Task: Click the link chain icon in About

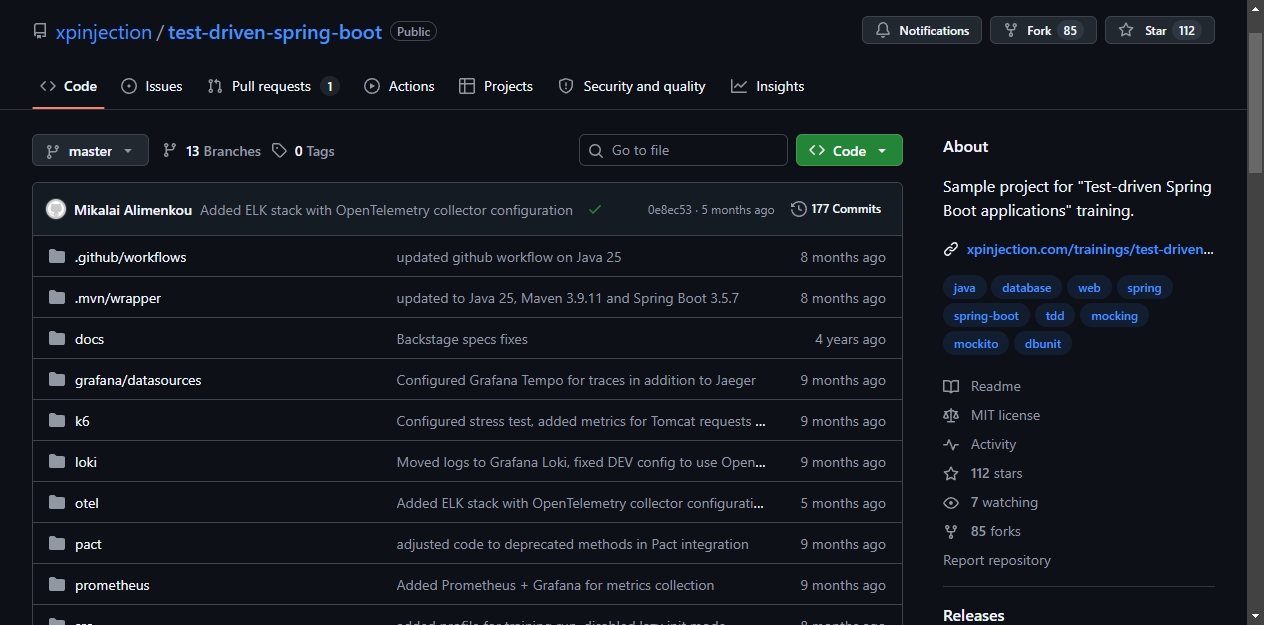Action: (x=951, y=250)
